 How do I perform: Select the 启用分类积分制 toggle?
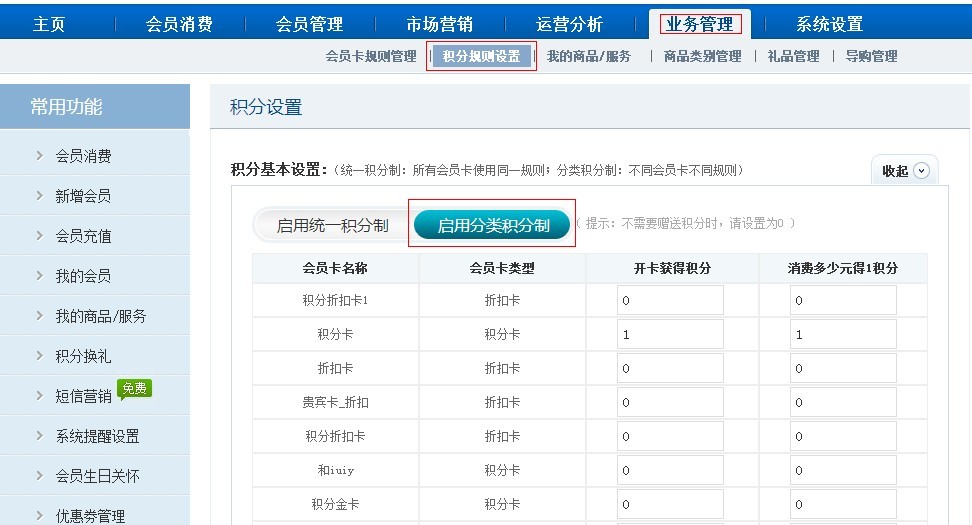[493, 226]
